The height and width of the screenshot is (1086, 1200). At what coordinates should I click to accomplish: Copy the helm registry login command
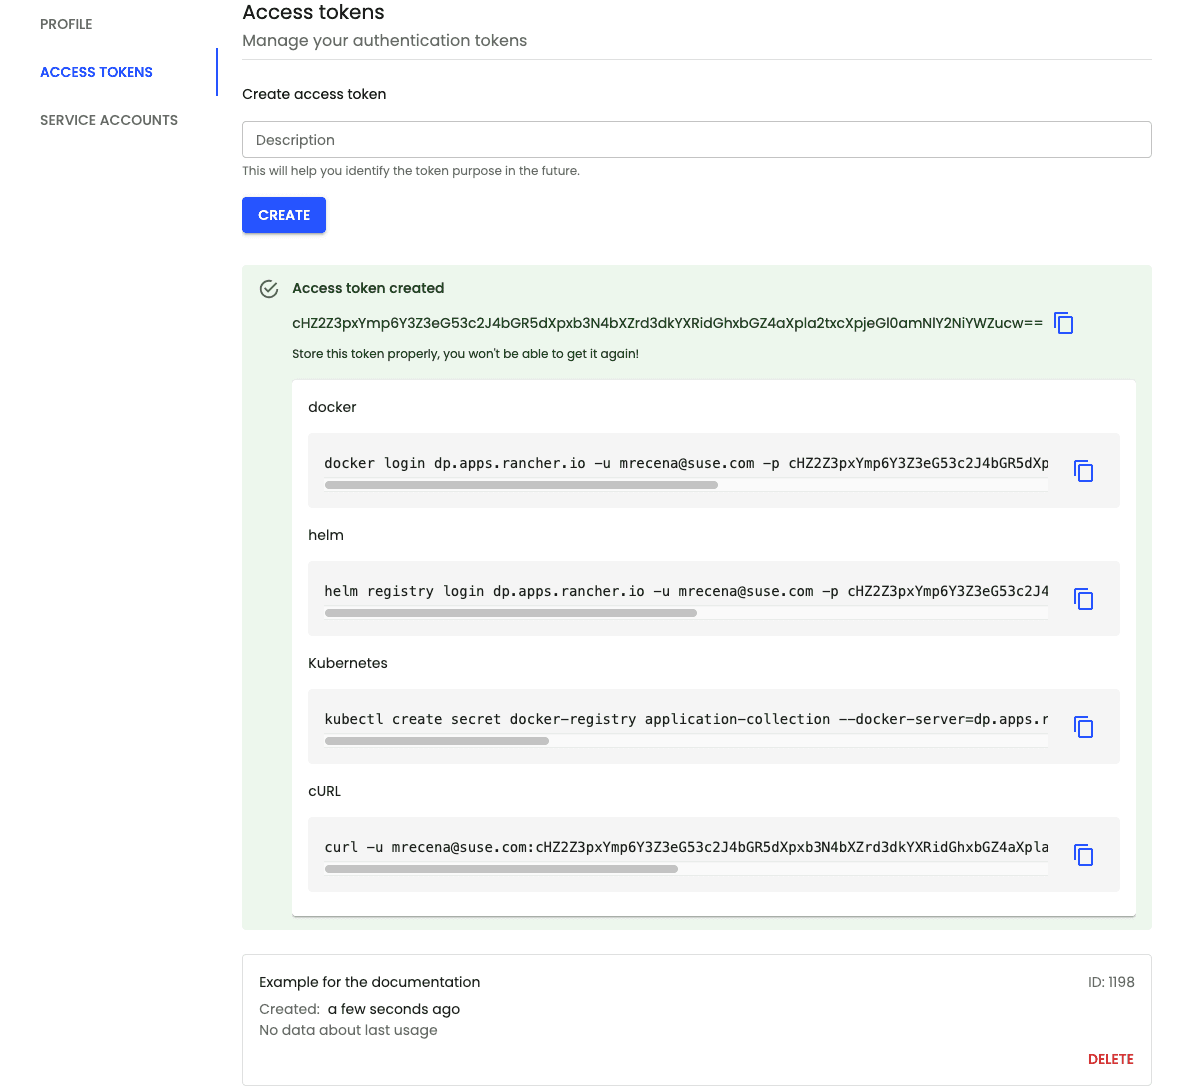pos(1084,598)
